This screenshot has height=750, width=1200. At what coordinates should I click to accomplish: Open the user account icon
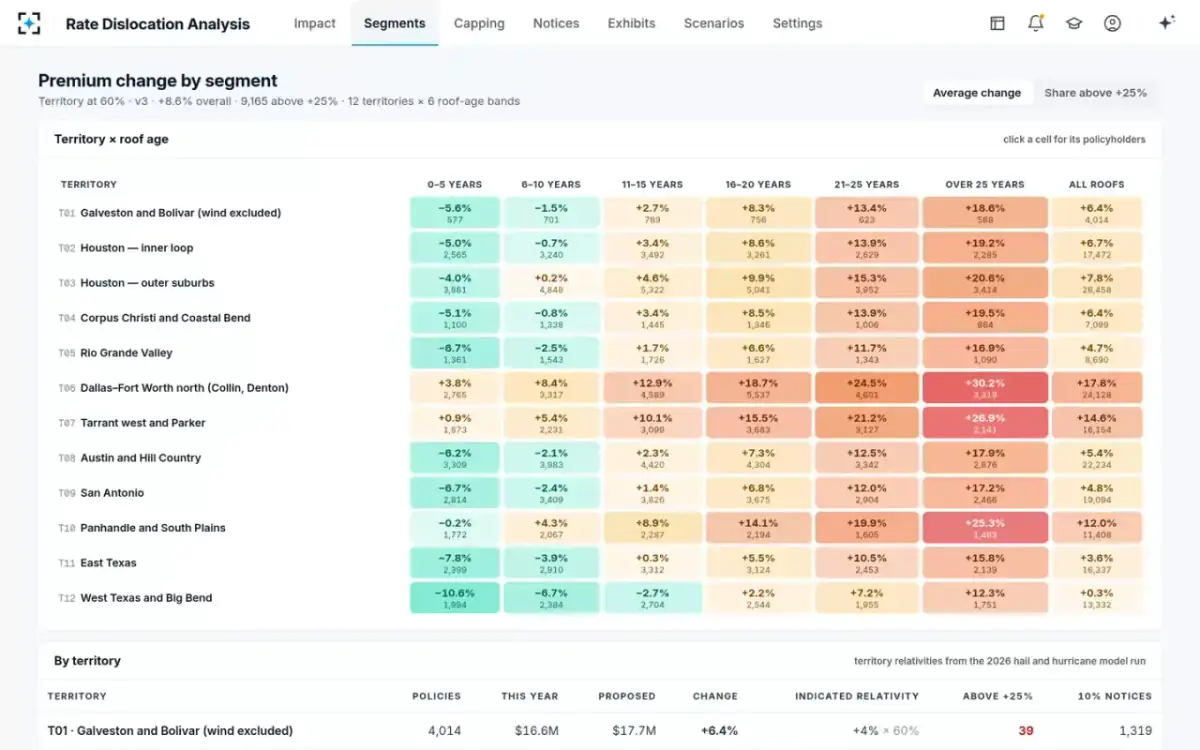coord(1112,23)
